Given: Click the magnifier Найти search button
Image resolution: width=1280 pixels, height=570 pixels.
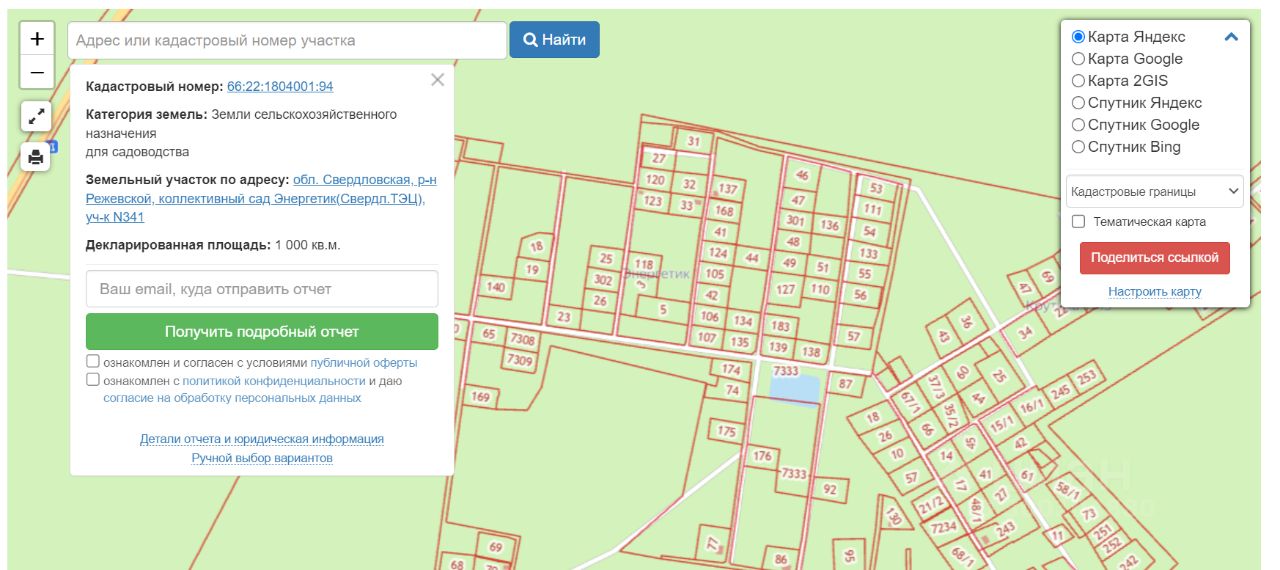Looking at the screenshot, I should [555, 40].
